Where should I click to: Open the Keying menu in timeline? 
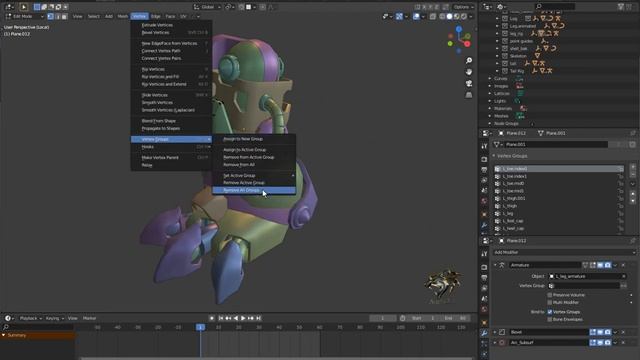pyautogui.click(x=54, y=318)
